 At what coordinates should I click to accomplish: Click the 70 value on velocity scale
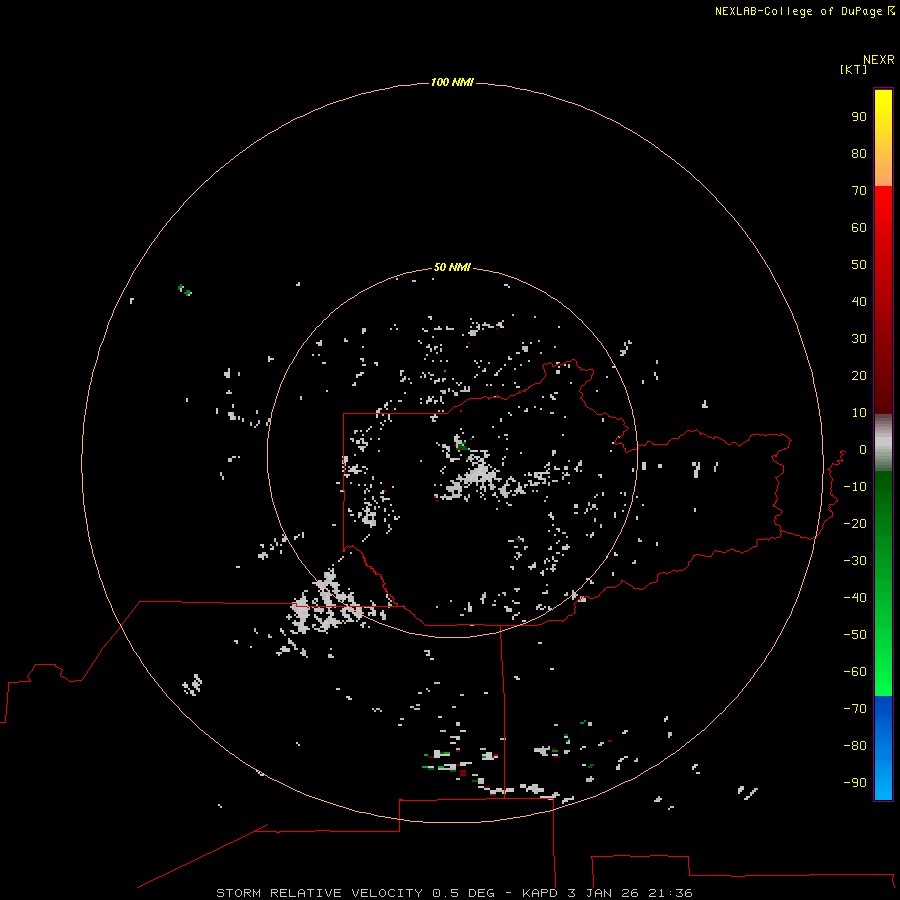[859, 191]
